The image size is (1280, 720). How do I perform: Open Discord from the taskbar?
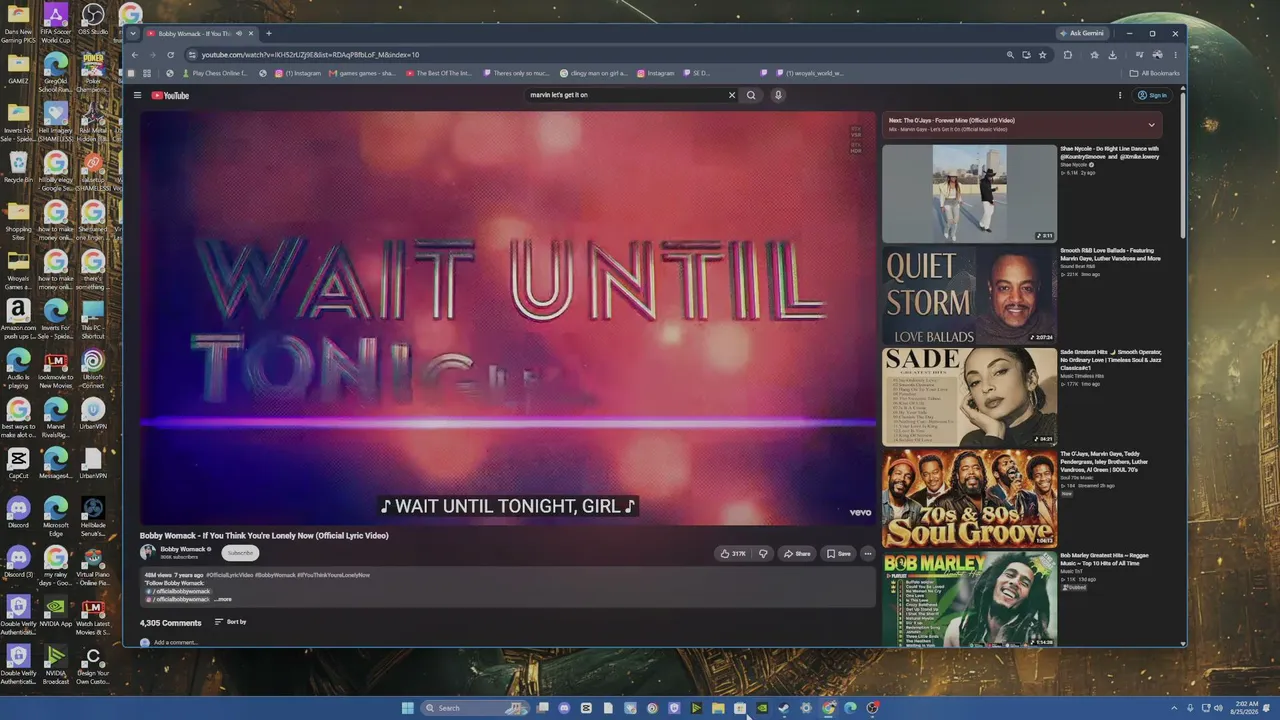pos(564,708)
